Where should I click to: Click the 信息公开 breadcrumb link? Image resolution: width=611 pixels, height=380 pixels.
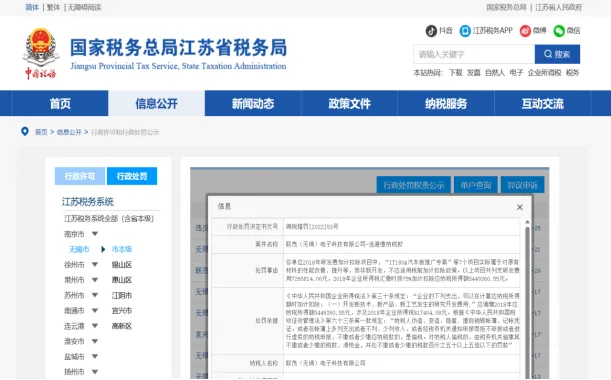[x=69, y=132]
